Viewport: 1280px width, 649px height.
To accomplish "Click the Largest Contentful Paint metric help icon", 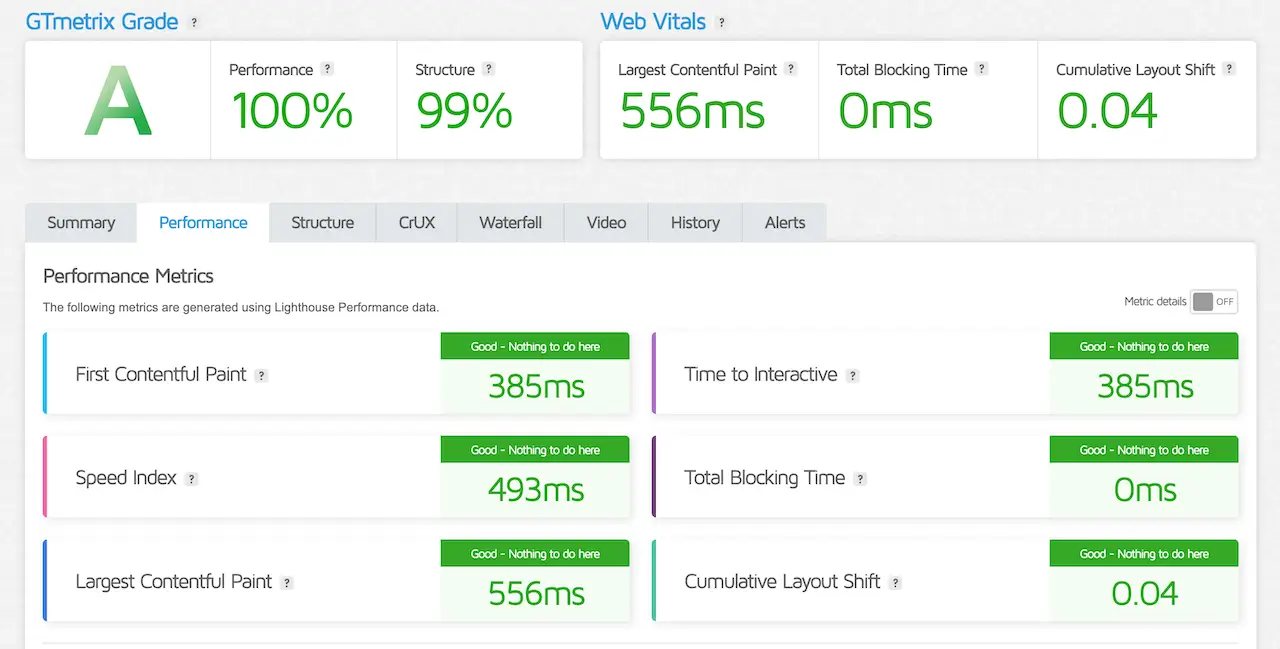I will coord(287,583).
